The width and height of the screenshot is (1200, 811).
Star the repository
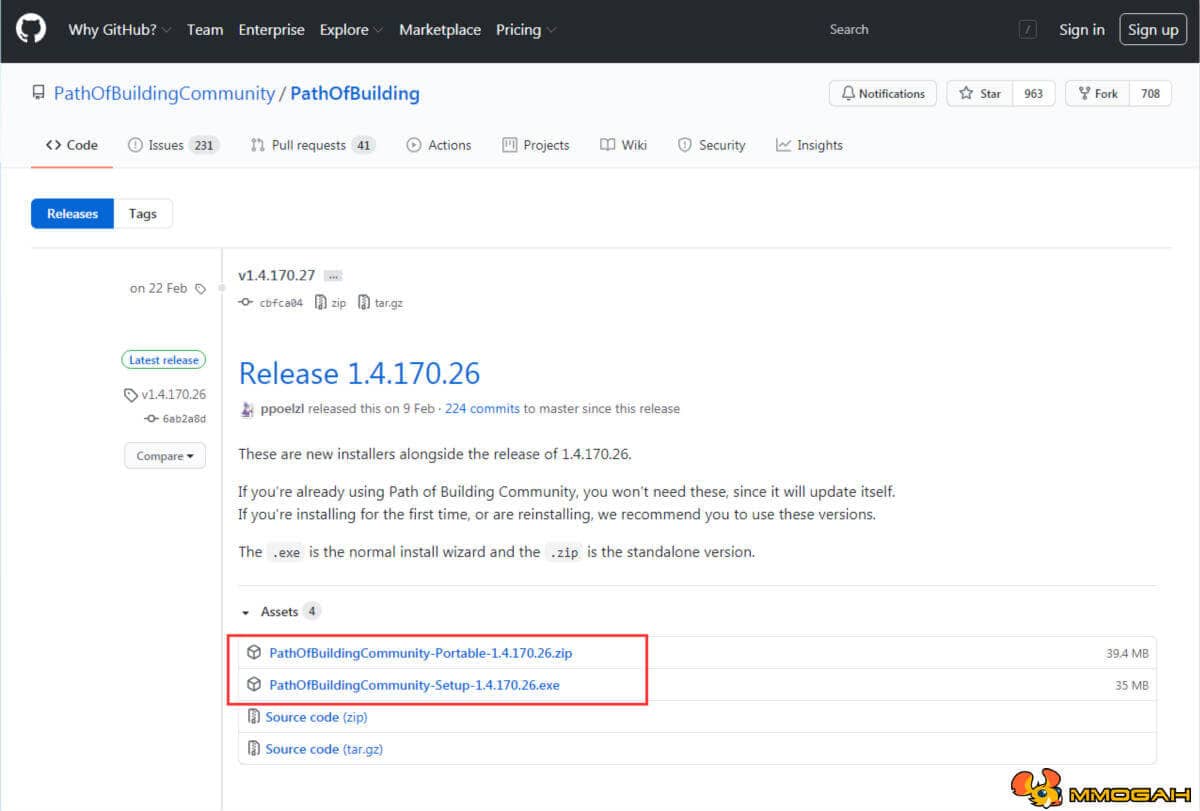980,93
